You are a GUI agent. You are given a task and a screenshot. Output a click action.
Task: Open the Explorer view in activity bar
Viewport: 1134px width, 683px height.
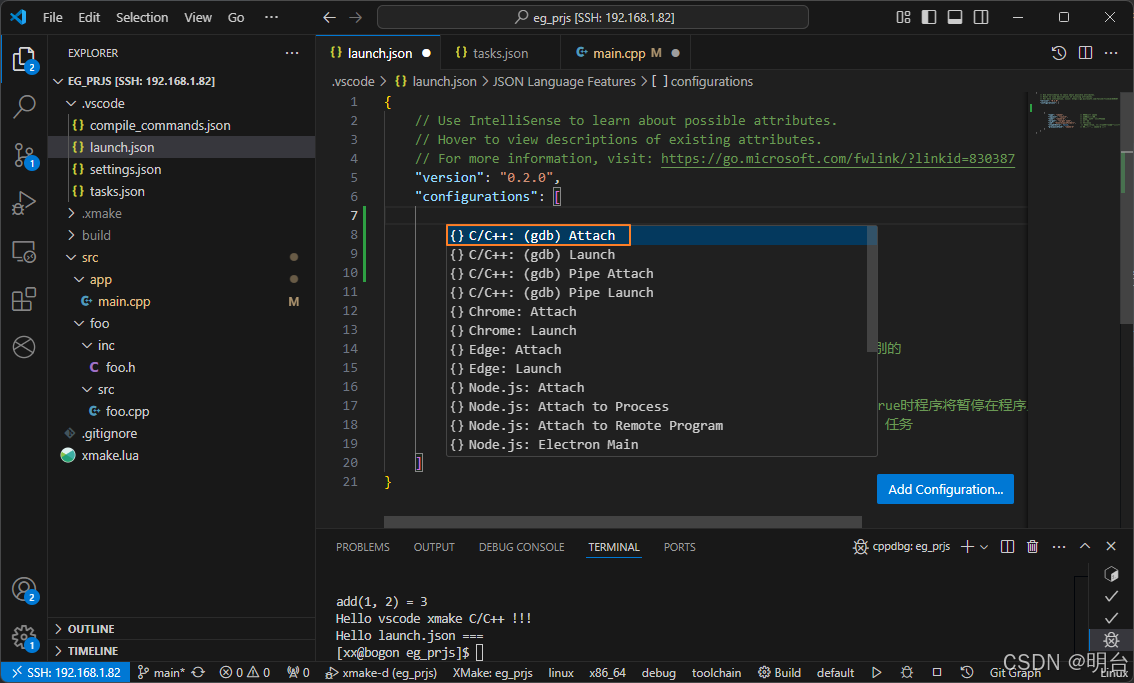click(24, 59)
